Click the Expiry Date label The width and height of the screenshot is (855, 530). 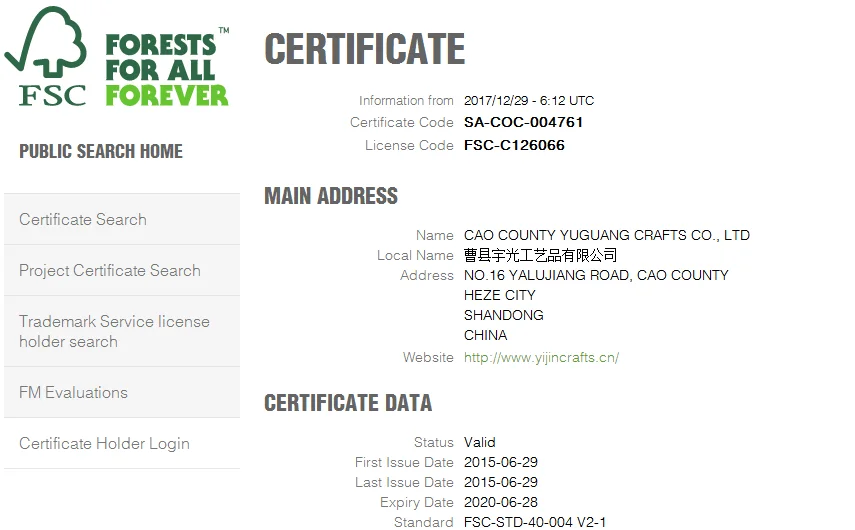tap(417, 503)
